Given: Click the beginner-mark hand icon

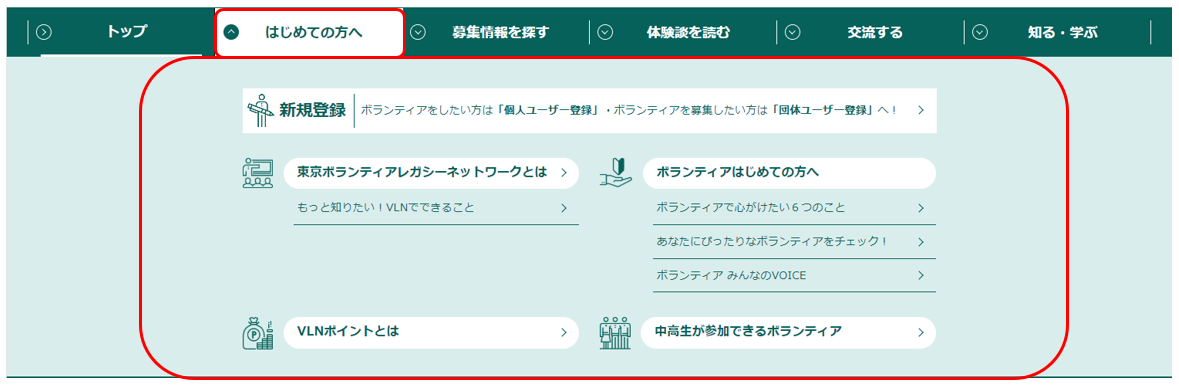Looking at the screenshot, I should pyautogui.click(x=616, y=172).
